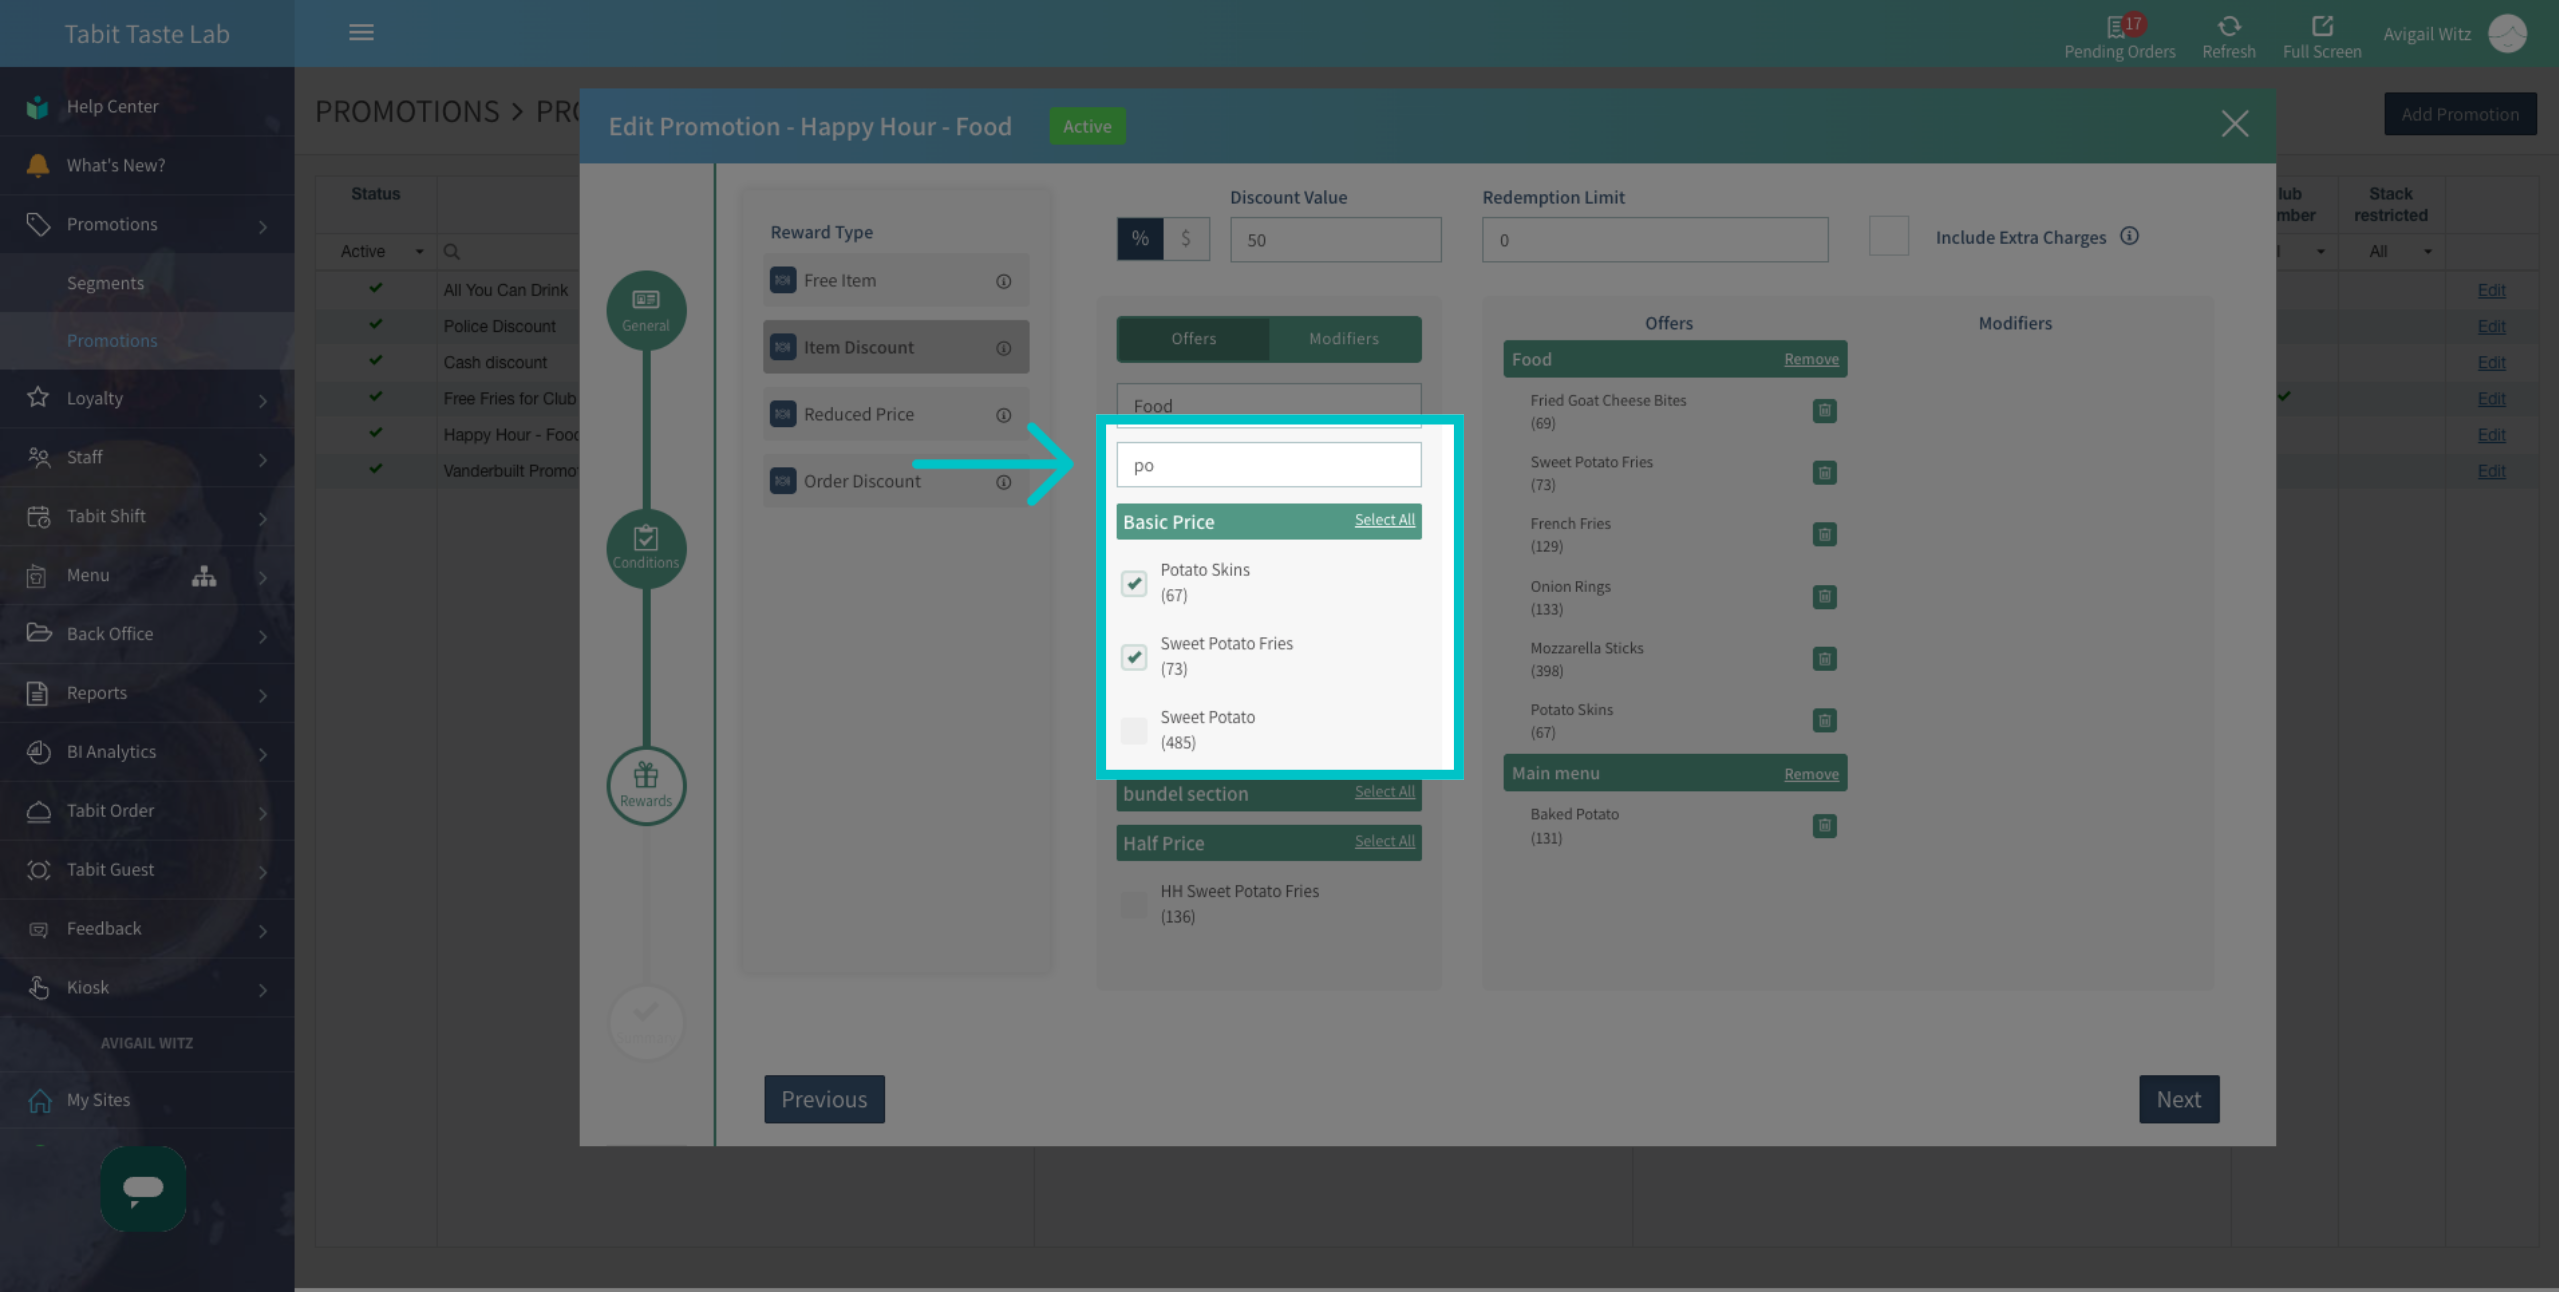Screen dimensions: 2559x1292
Task: Click the Refresh icon
Action: point(2228,26)
